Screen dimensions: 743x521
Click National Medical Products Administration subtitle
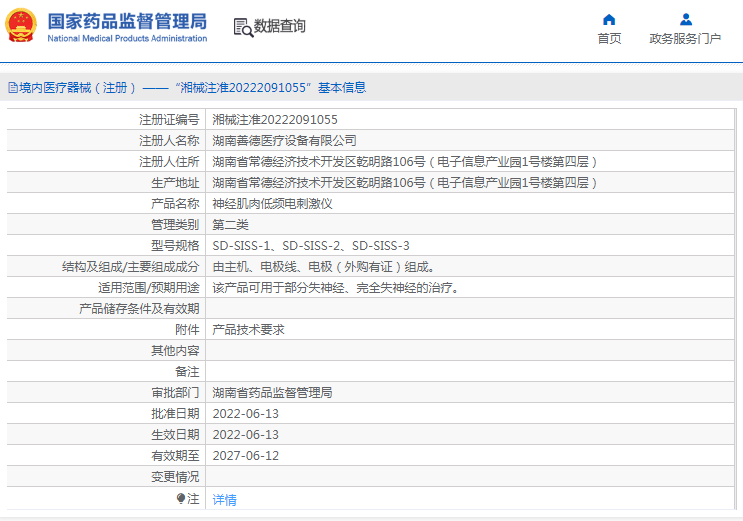127,38
